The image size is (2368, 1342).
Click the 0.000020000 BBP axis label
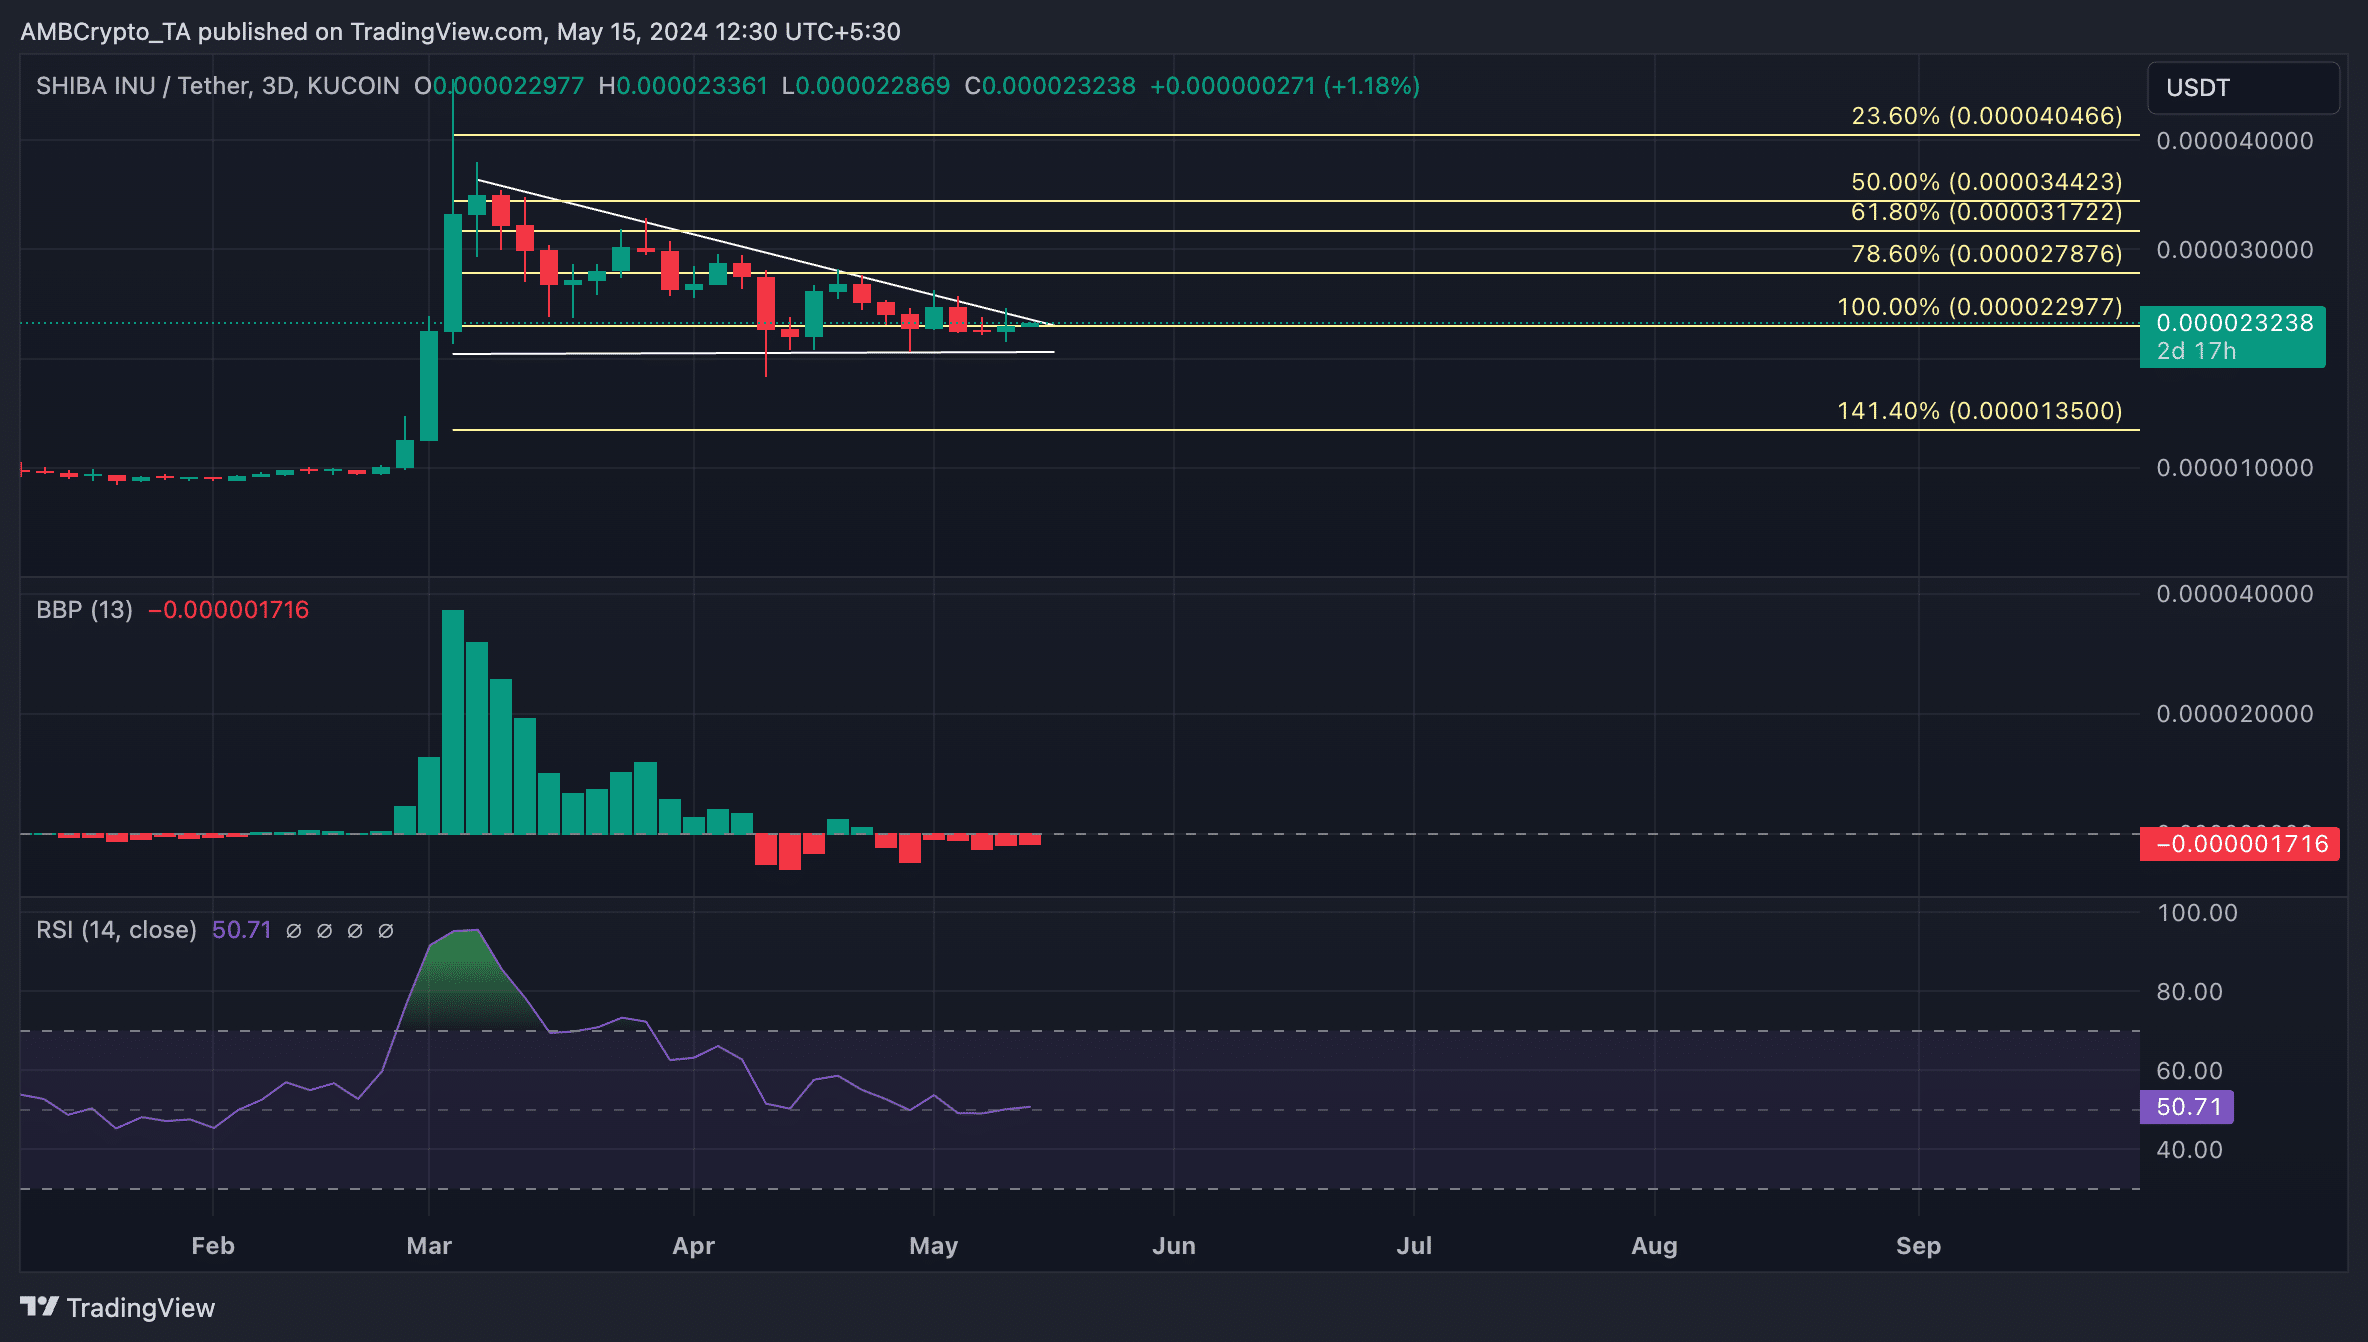[2235, 714]
